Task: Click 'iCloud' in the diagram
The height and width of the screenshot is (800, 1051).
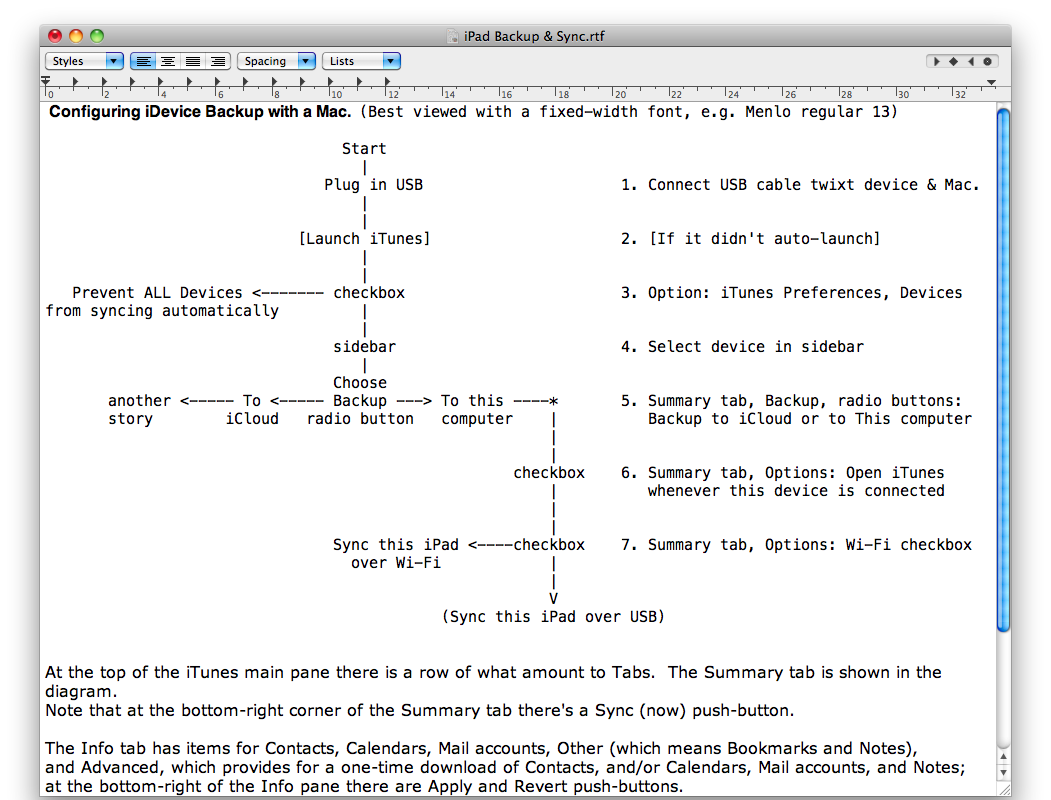Action: coord(252,419)
